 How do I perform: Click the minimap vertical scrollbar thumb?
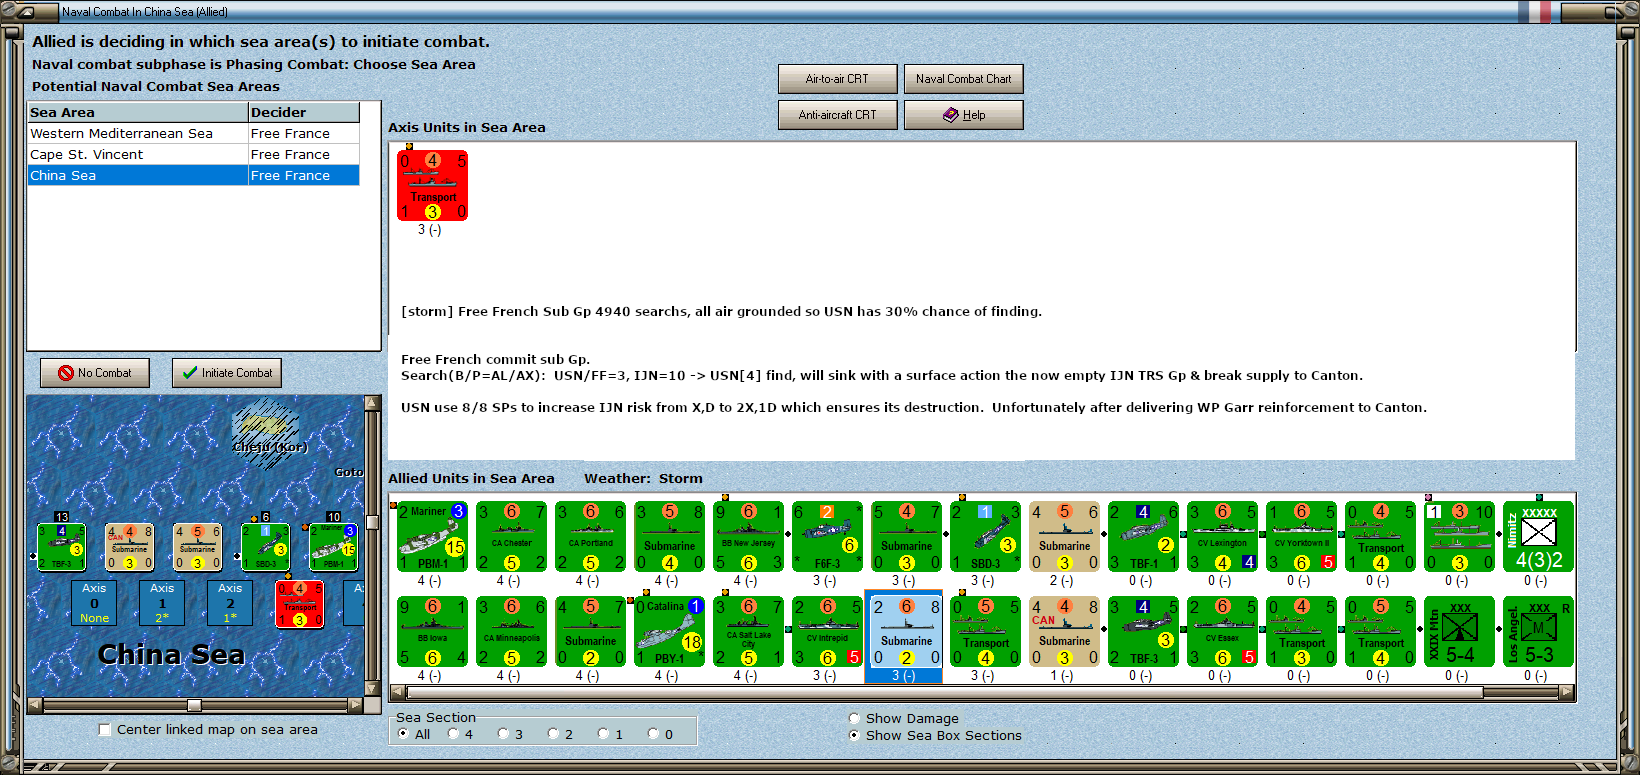pos(373,521)
